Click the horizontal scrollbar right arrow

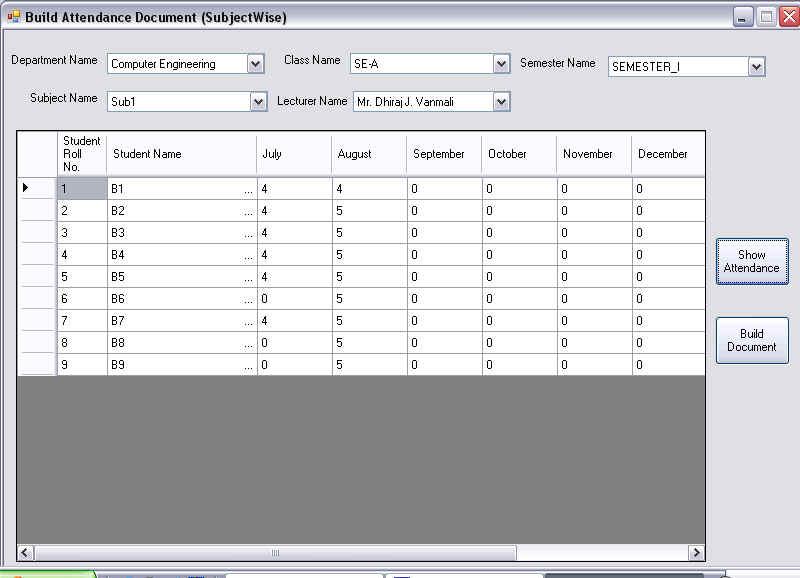click(x=696, y=552)
